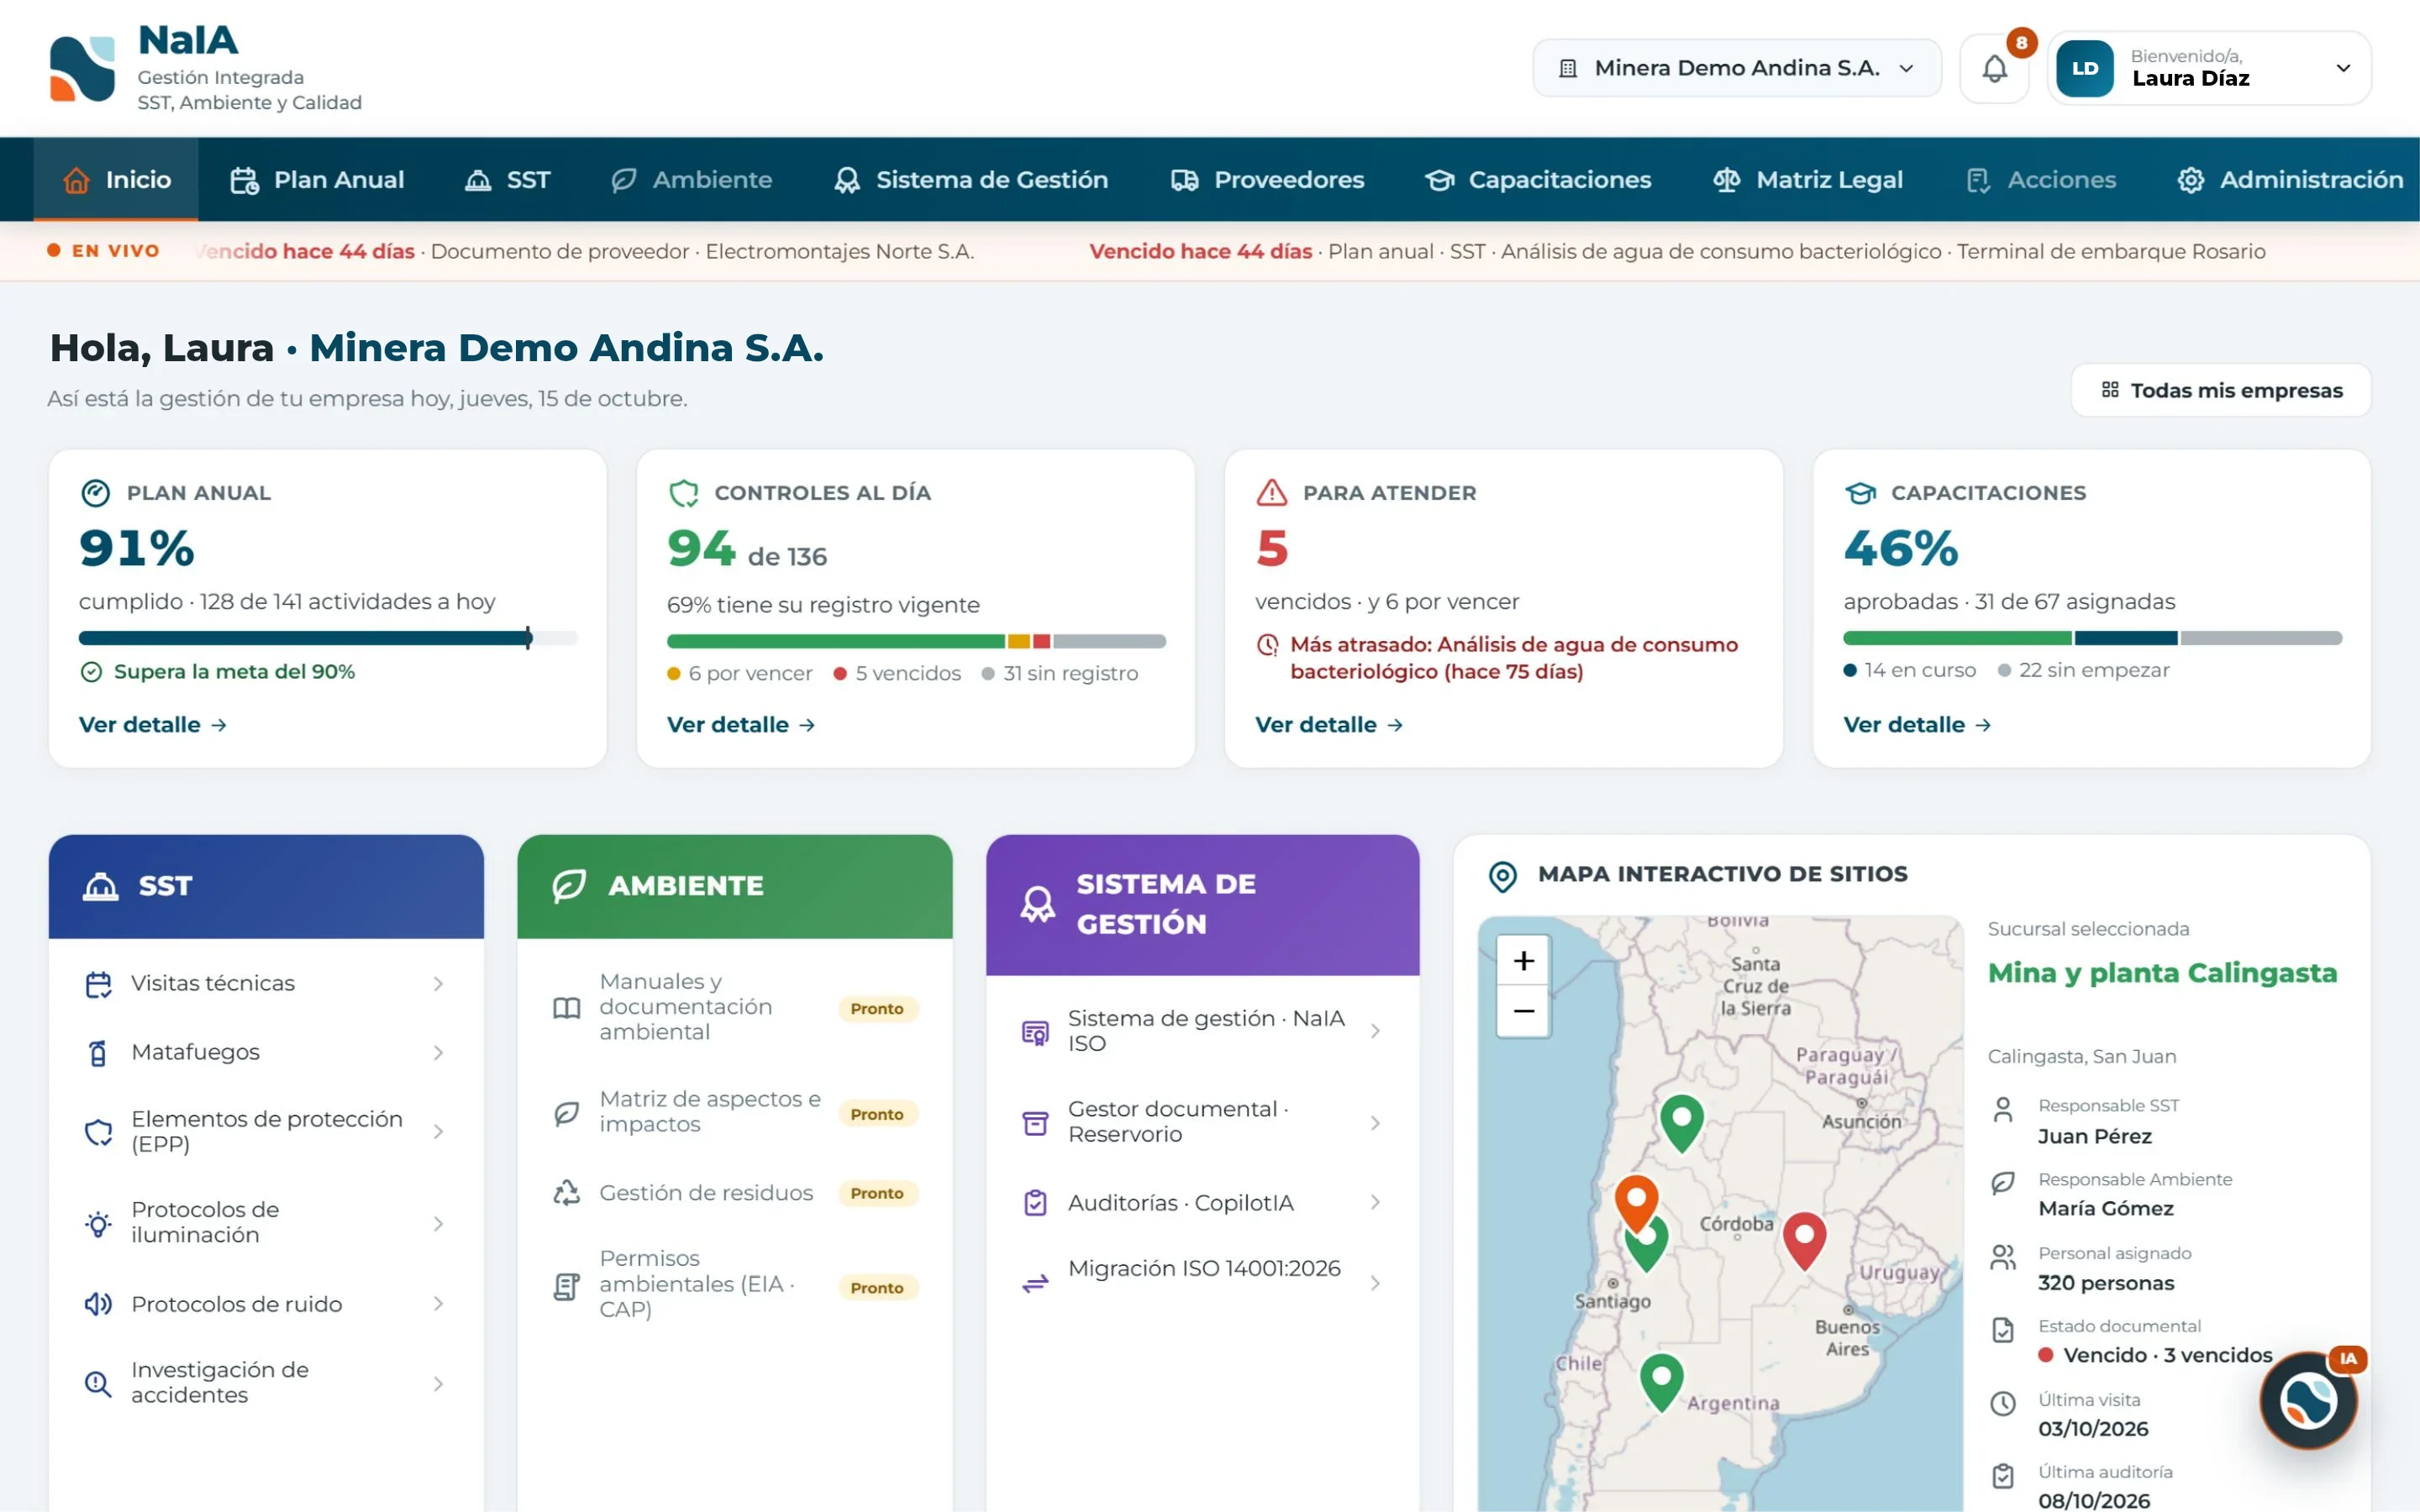The image size is (2420, 1512).
Task: Open the Capacitaciones menu
Action: 1538,180
